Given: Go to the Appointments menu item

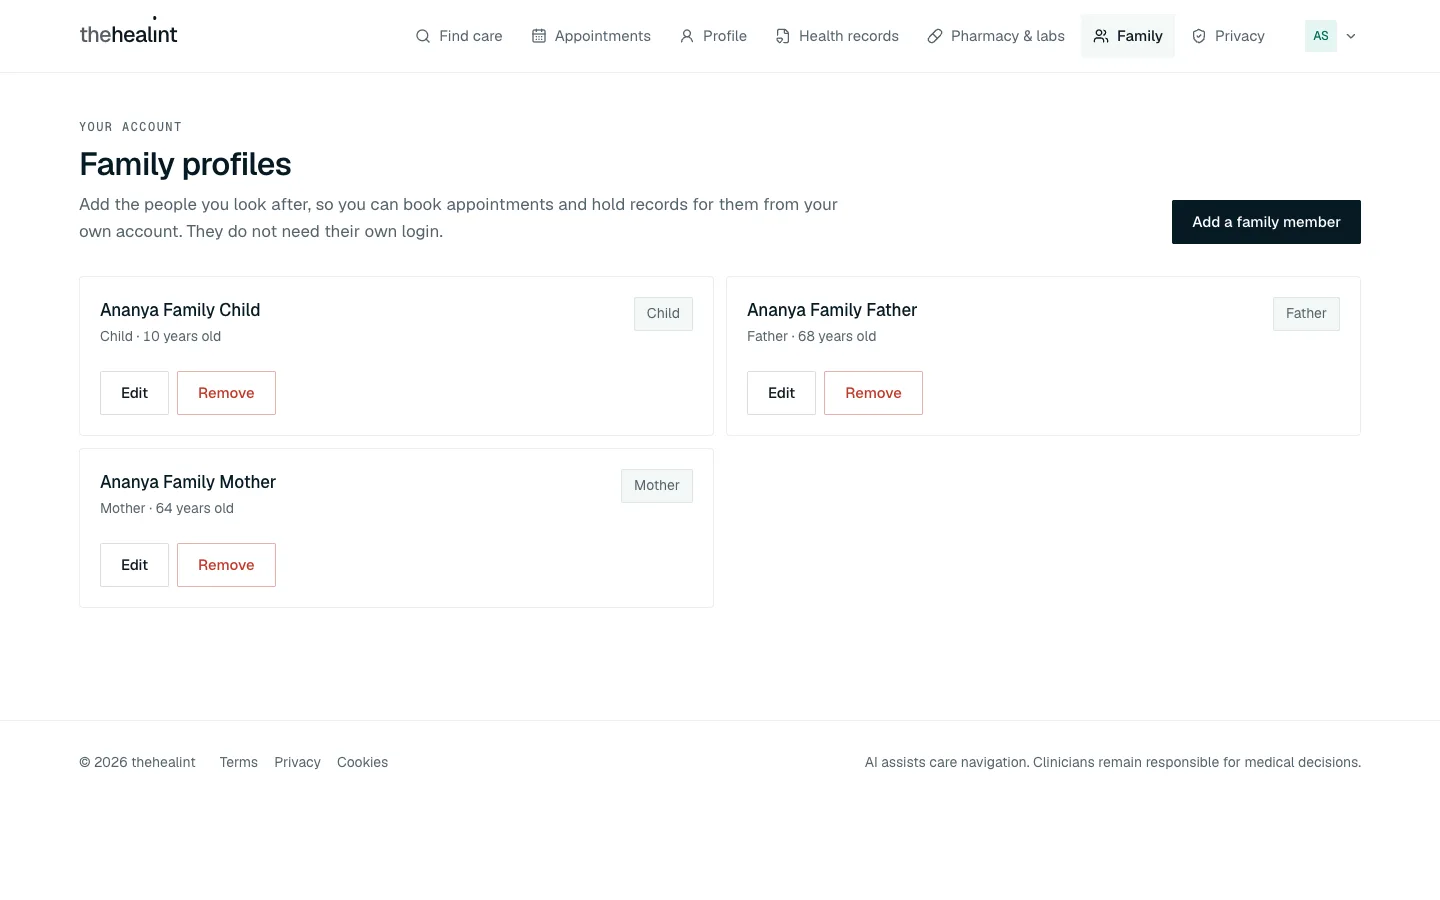Looking at the screenshot, I should [x=591, y=36].
